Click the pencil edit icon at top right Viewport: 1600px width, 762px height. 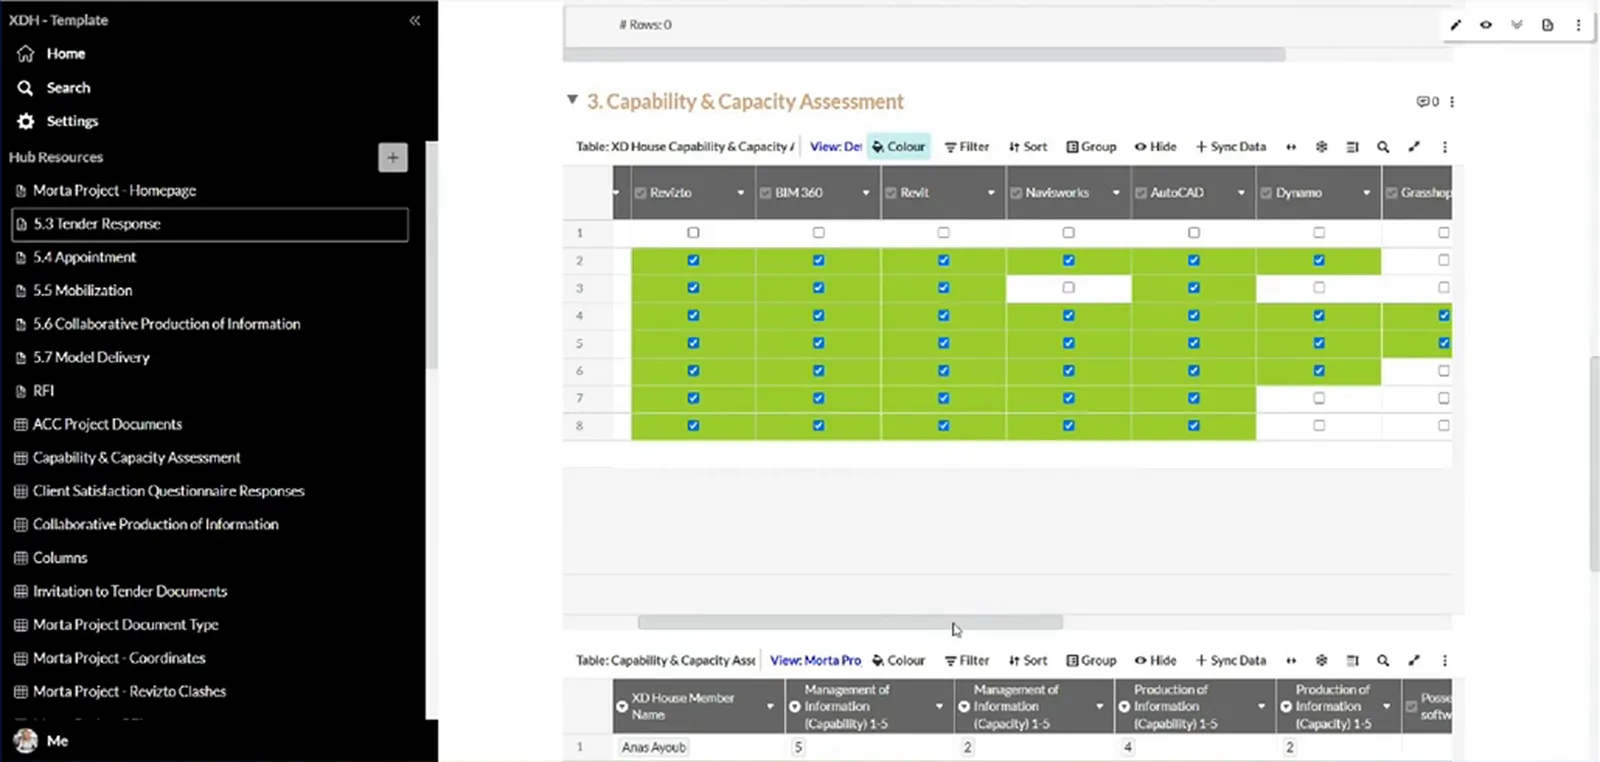(1456, 25)
